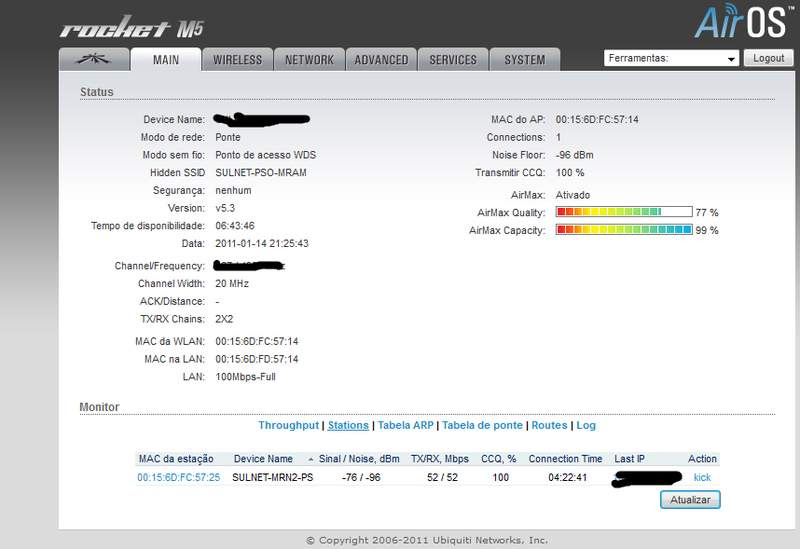Sort by CCQ, % column

(x=498, y=459)
